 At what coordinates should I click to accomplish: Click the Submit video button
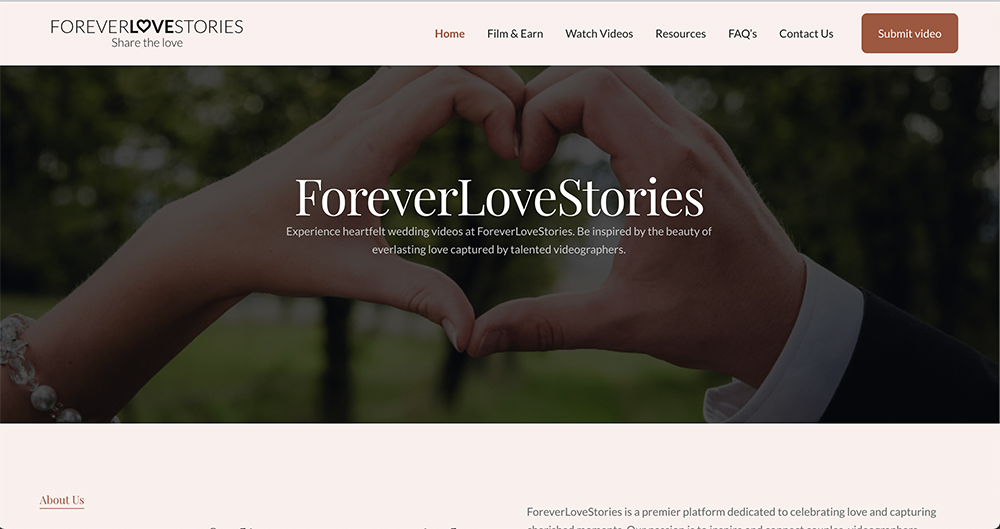pos(909,33)
